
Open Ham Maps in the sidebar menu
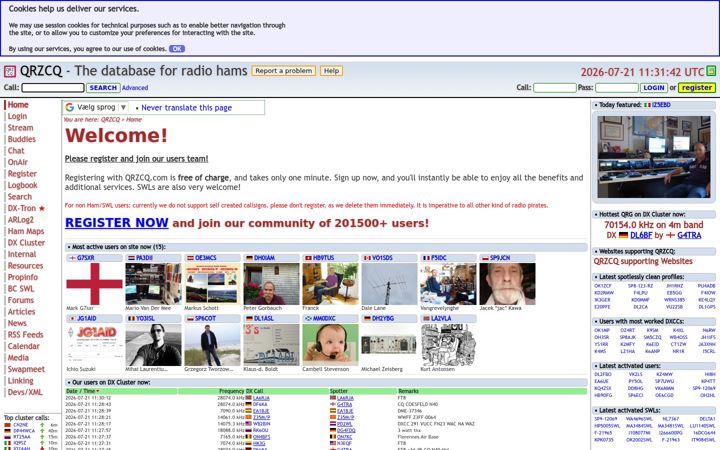click(x=26, y=231)
